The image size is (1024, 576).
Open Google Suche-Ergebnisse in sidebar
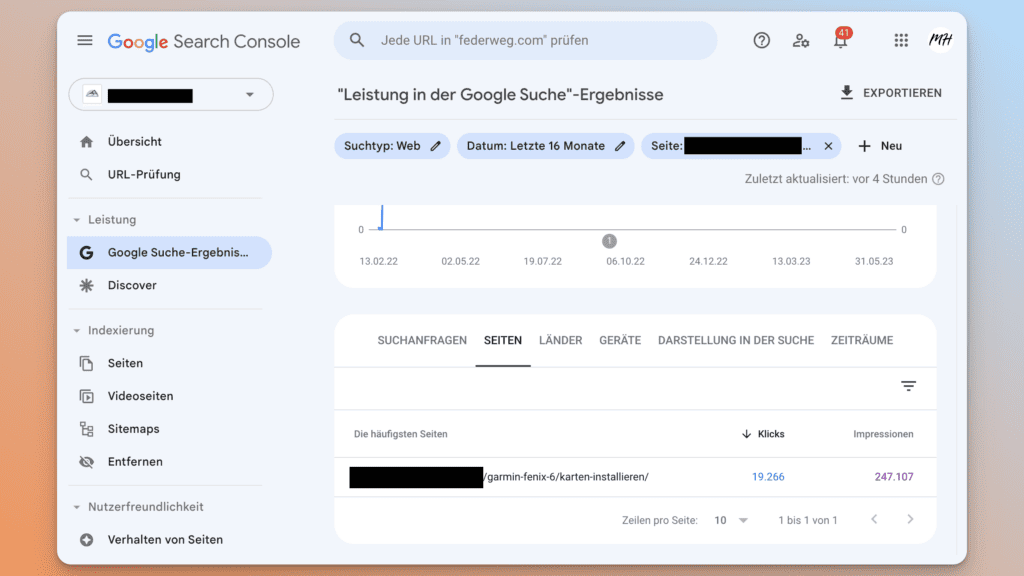[169, 253]
